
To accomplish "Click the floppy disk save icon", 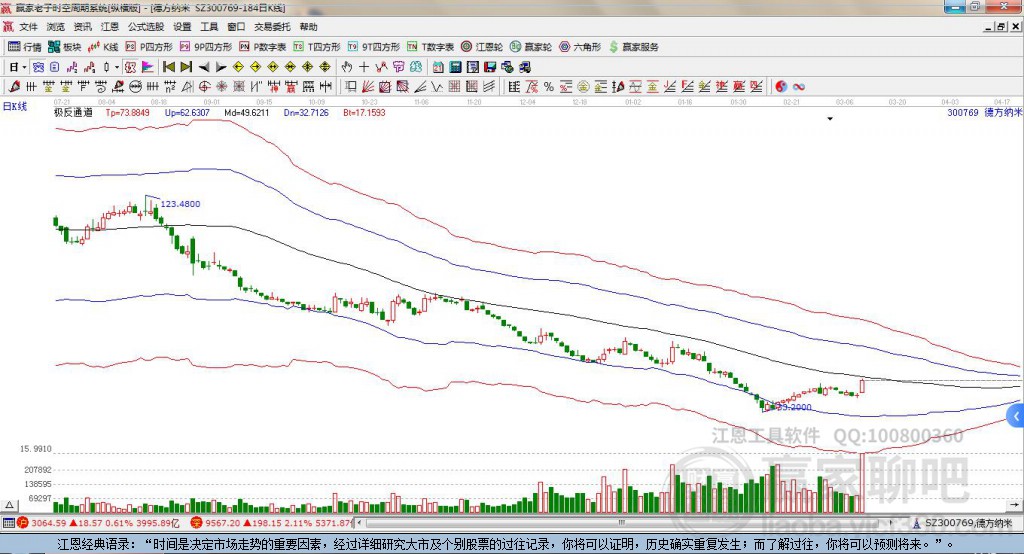I will pyautogui.click(x=490, y=67).
